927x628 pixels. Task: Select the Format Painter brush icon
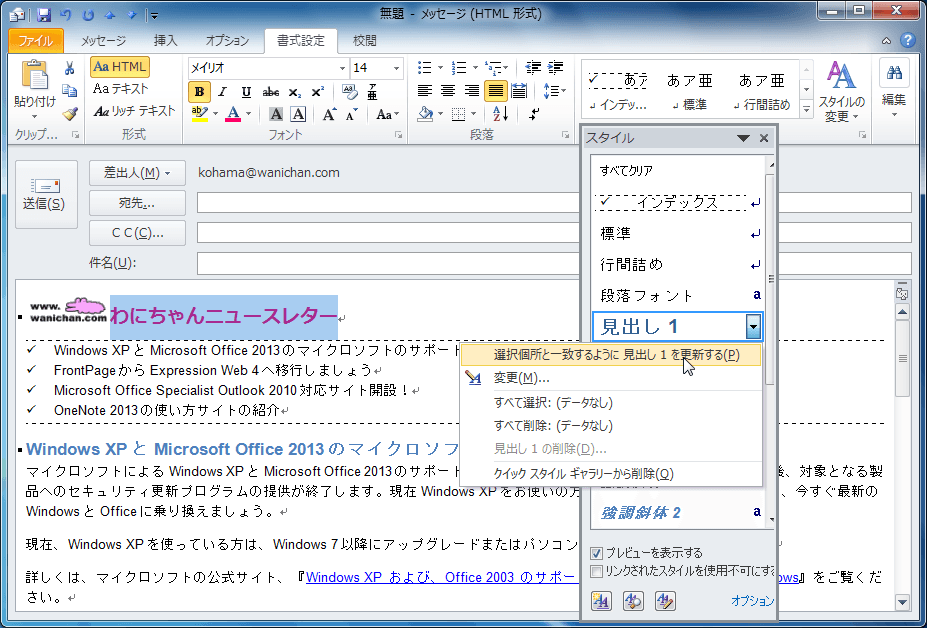coord(69,112)
